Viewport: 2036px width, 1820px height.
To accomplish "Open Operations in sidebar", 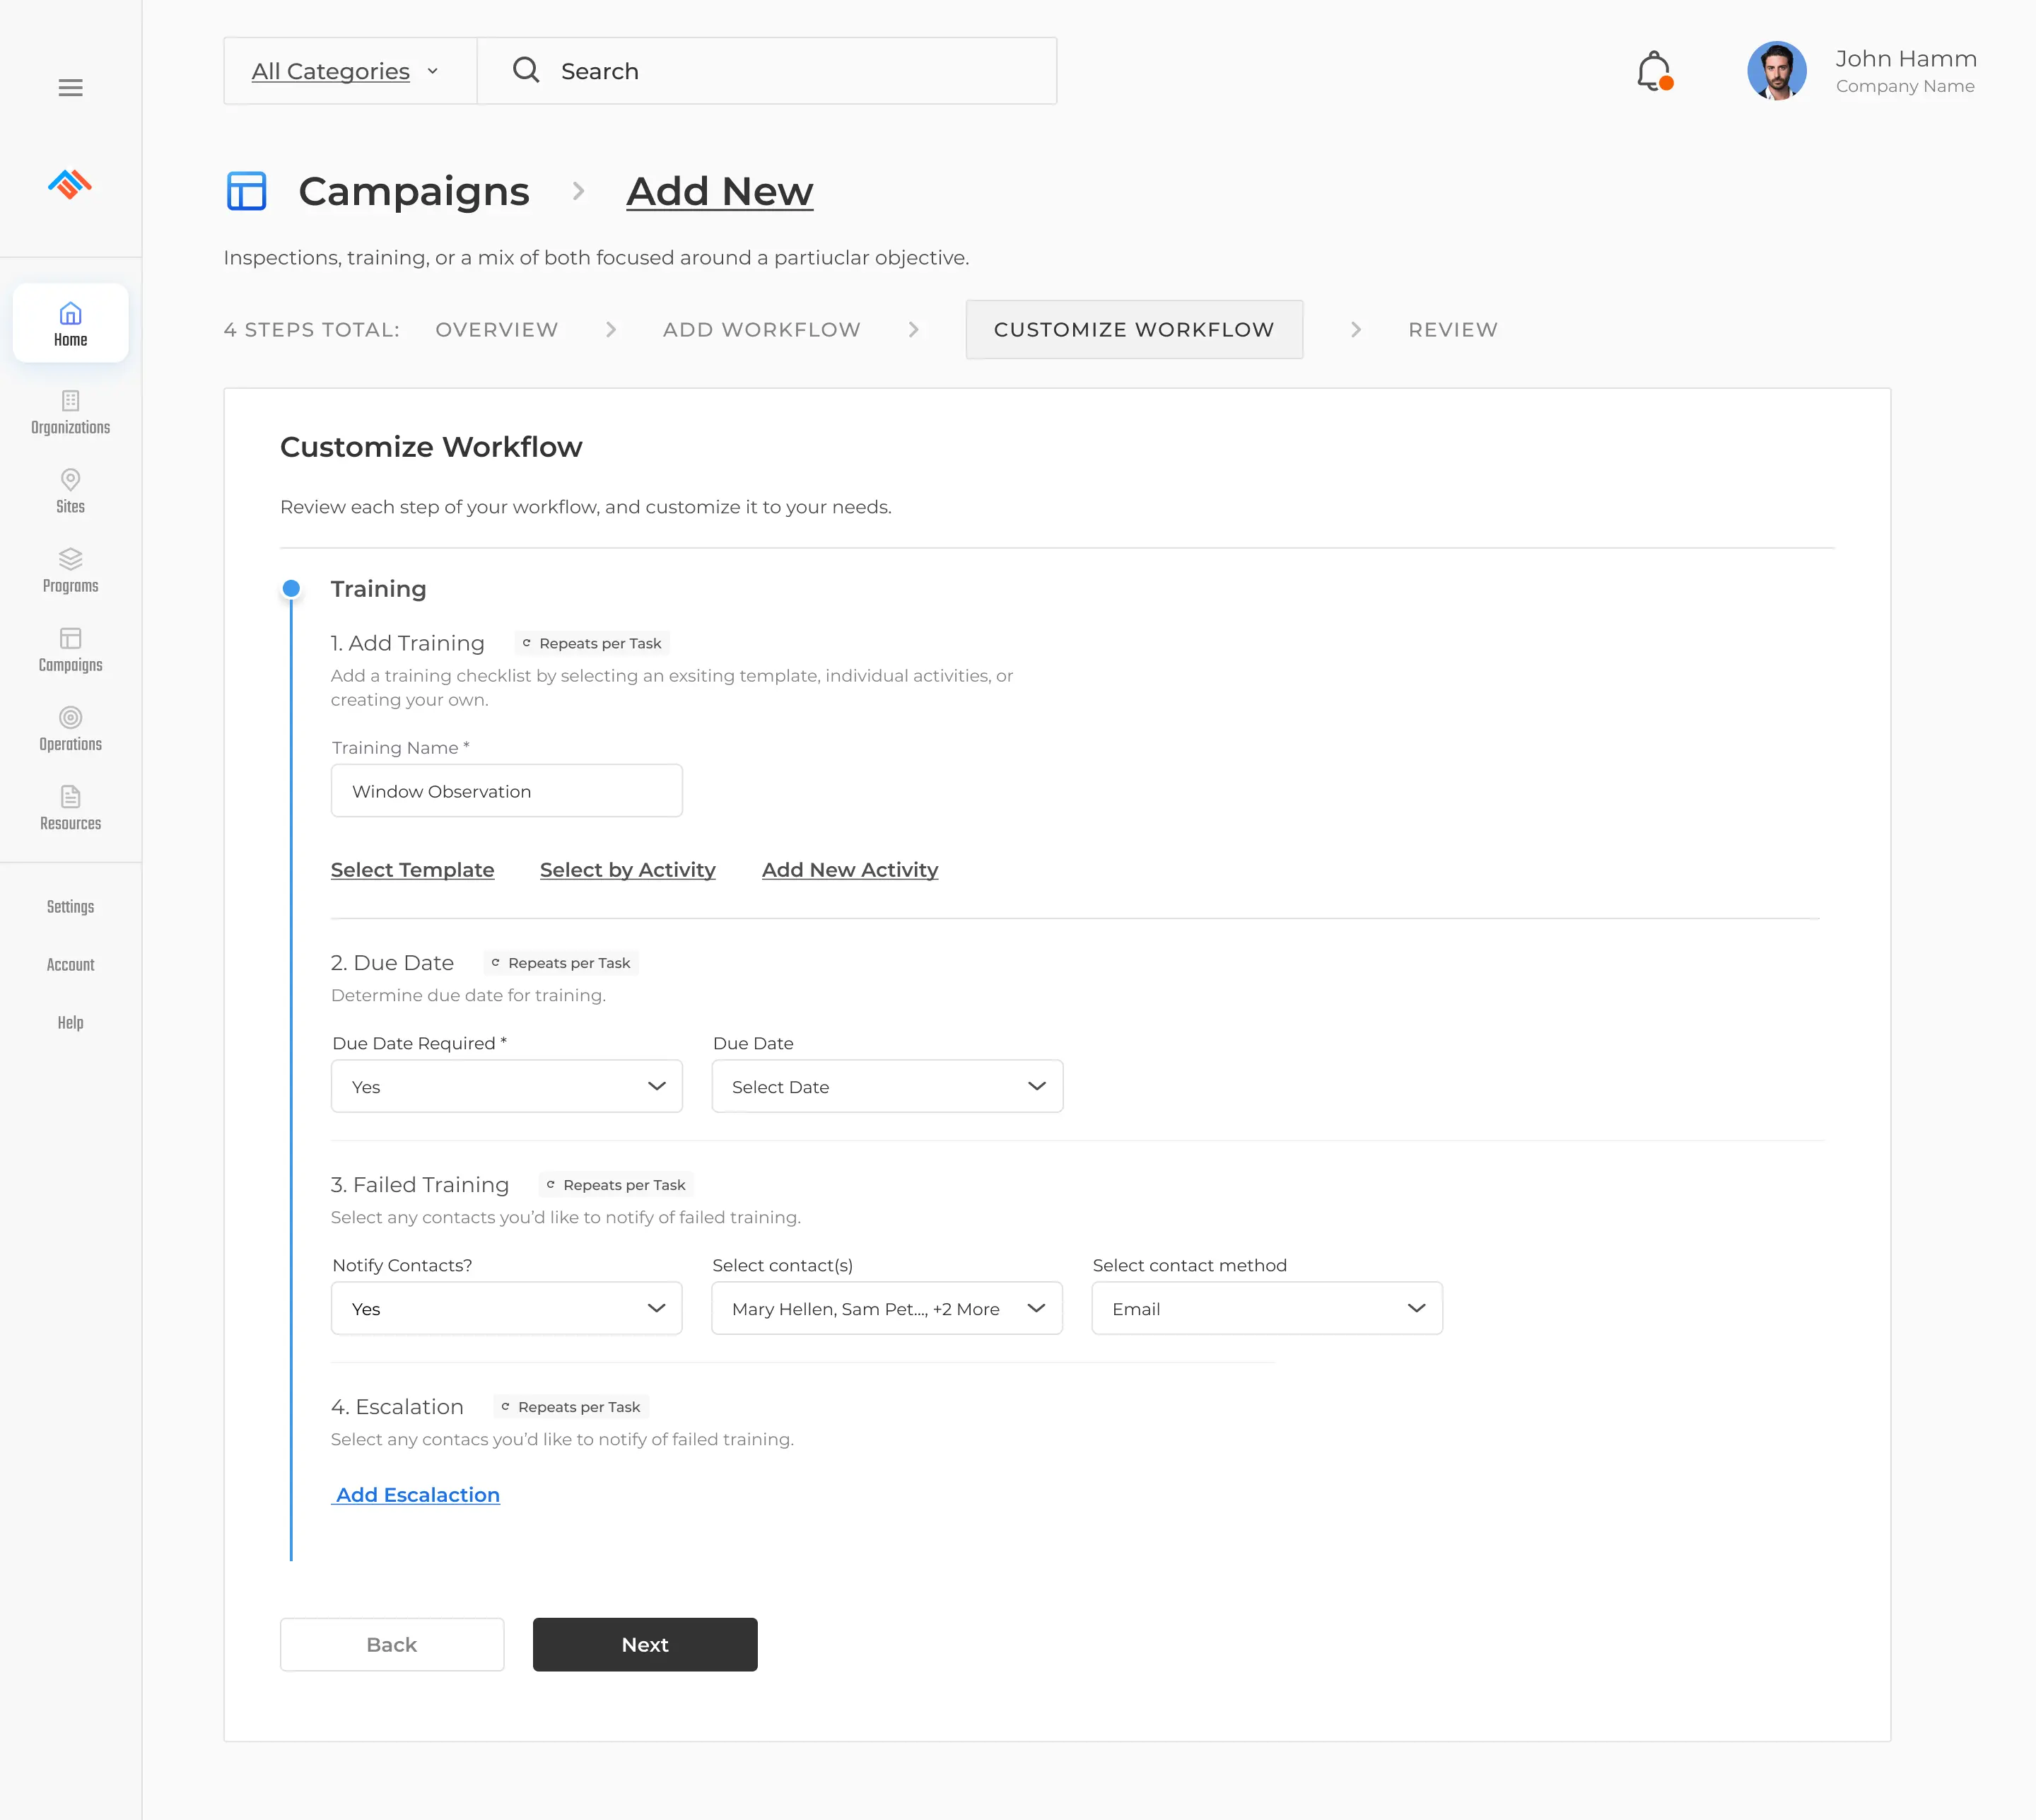I will pos(70,729).
